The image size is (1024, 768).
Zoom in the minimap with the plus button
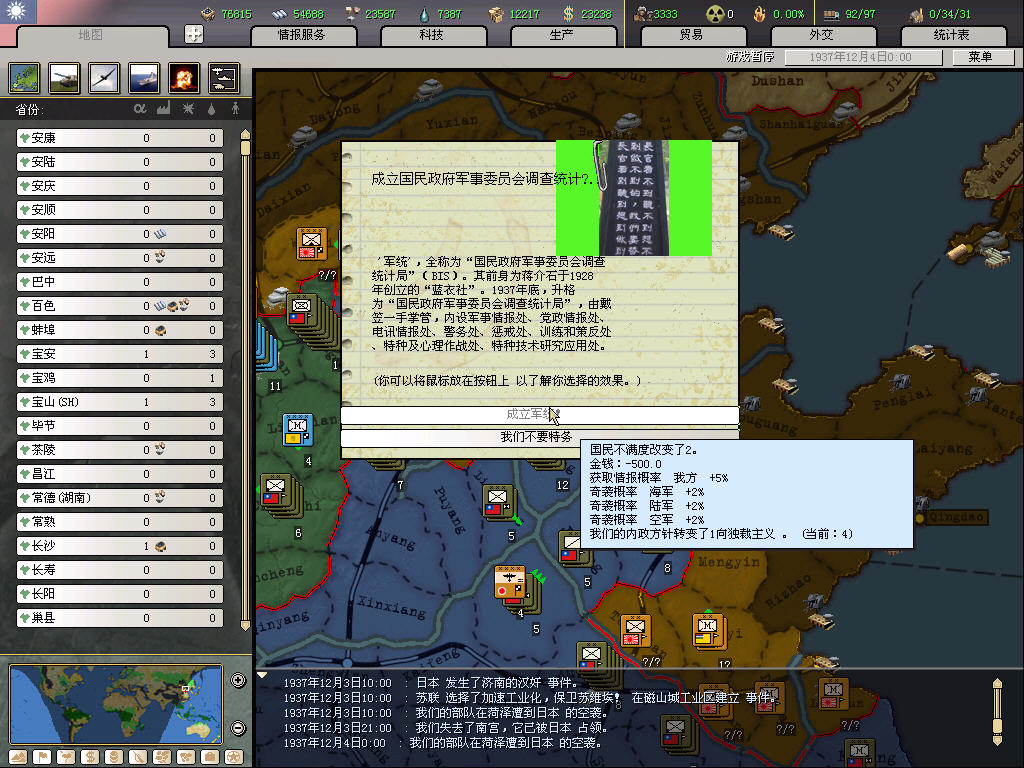[x=238, y=680]
